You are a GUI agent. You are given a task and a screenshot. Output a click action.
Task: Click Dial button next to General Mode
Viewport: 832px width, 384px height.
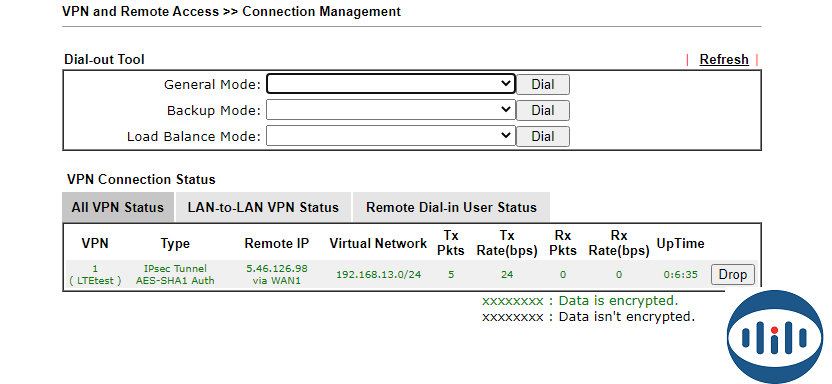click(x=543, y=84)
